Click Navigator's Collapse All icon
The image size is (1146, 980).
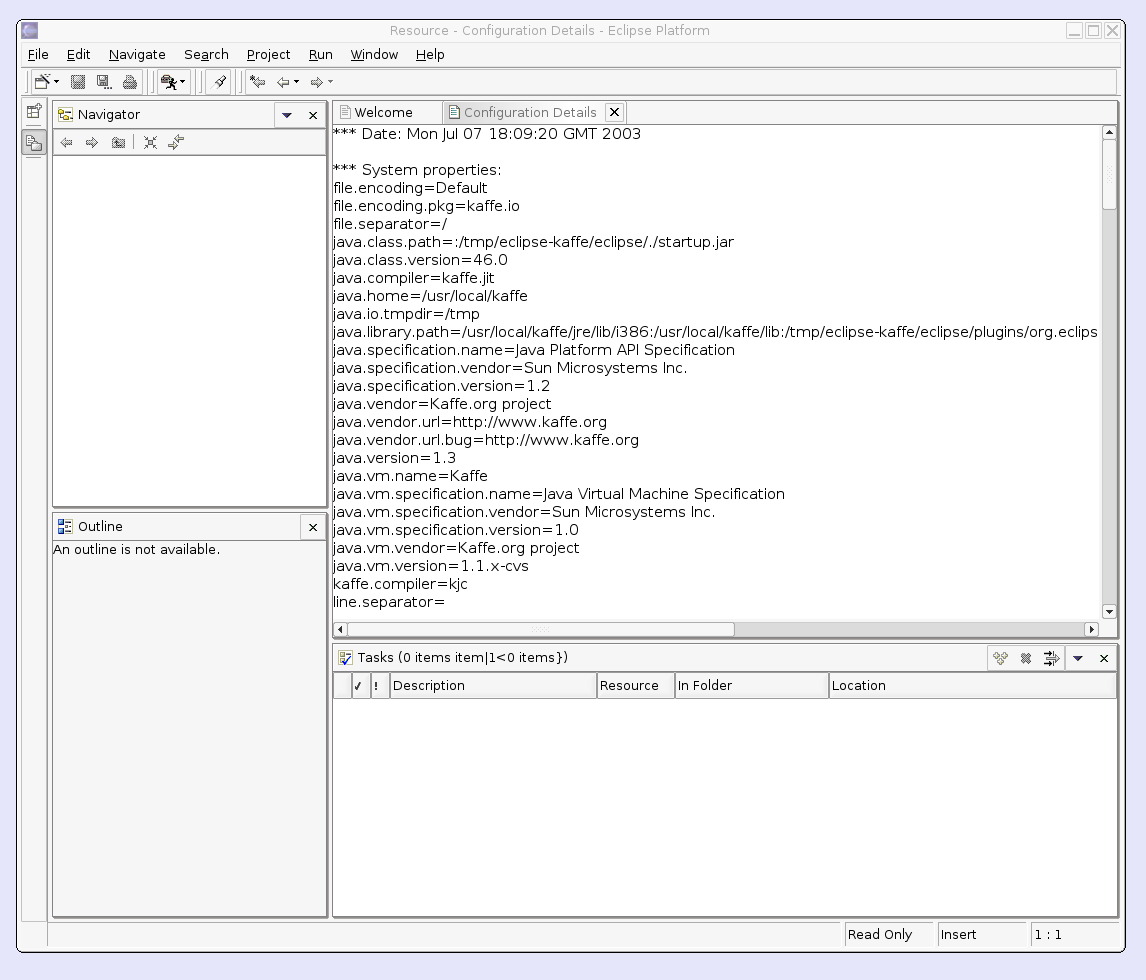tap(150, 143)
